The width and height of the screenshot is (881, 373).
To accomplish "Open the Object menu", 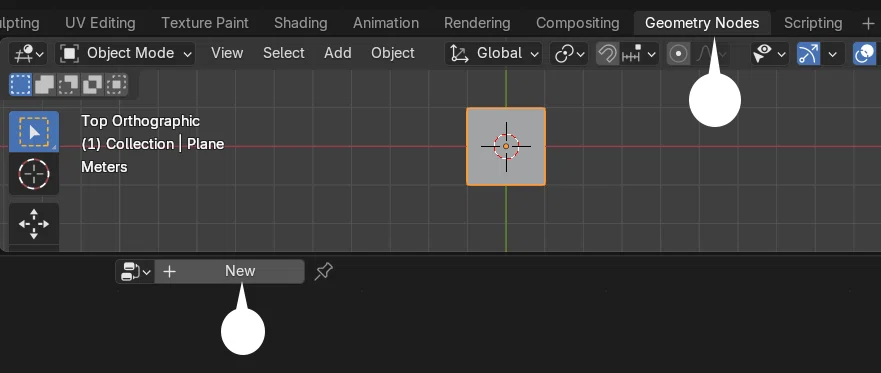I will (393, 53).
